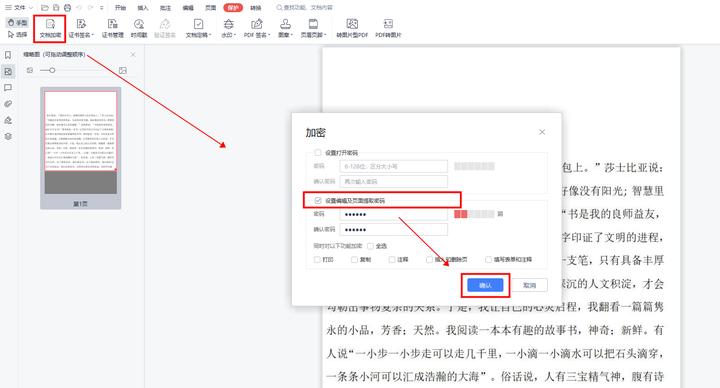Screen dimensions: 720x388
Task: Click the 查找功能 search box
Action: pos(305,8)
